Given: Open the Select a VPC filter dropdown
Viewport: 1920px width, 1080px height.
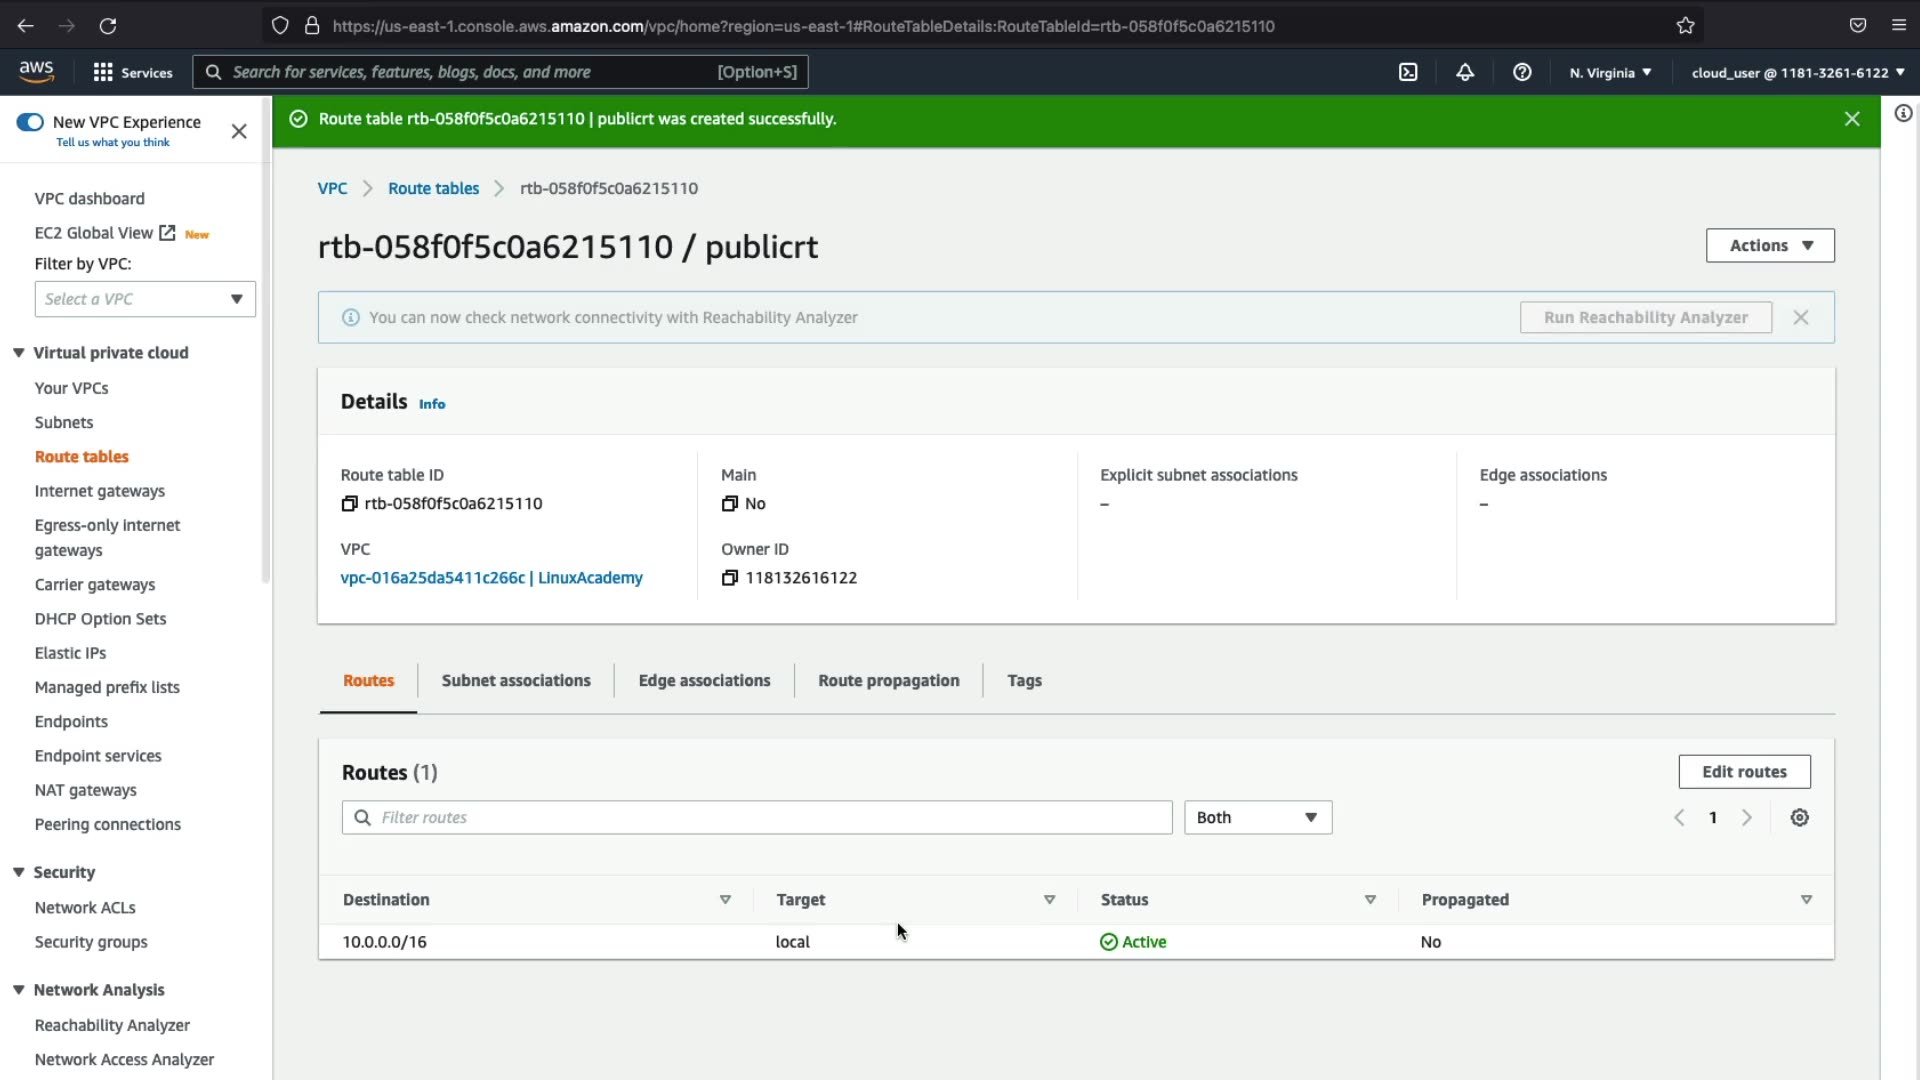Looking at the screenshot, I should [145, 299].
